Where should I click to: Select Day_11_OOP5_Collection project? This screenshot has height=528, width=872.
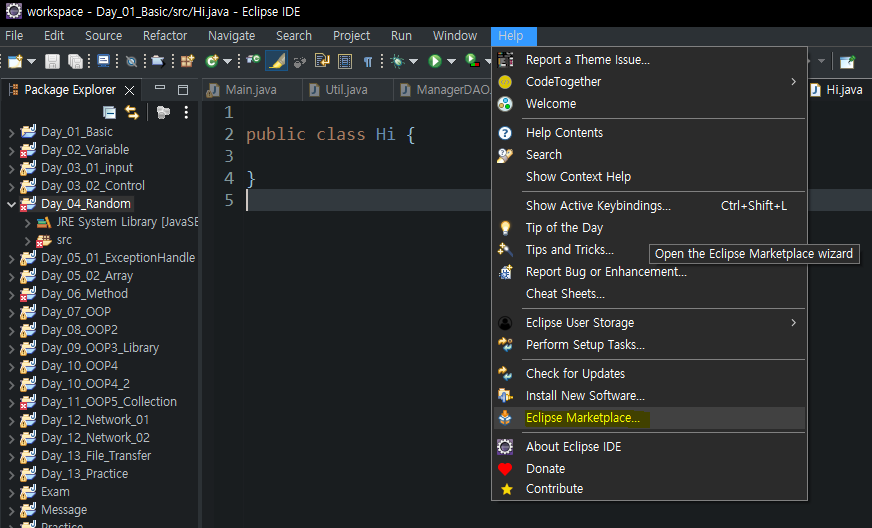point(109,402)
